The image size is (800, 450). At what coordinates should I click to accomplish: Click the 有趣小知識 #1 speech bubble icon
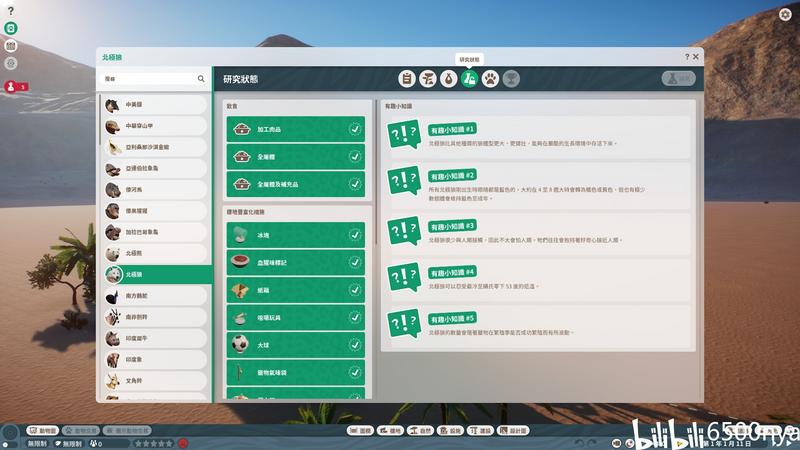click(x=404, y=134)
